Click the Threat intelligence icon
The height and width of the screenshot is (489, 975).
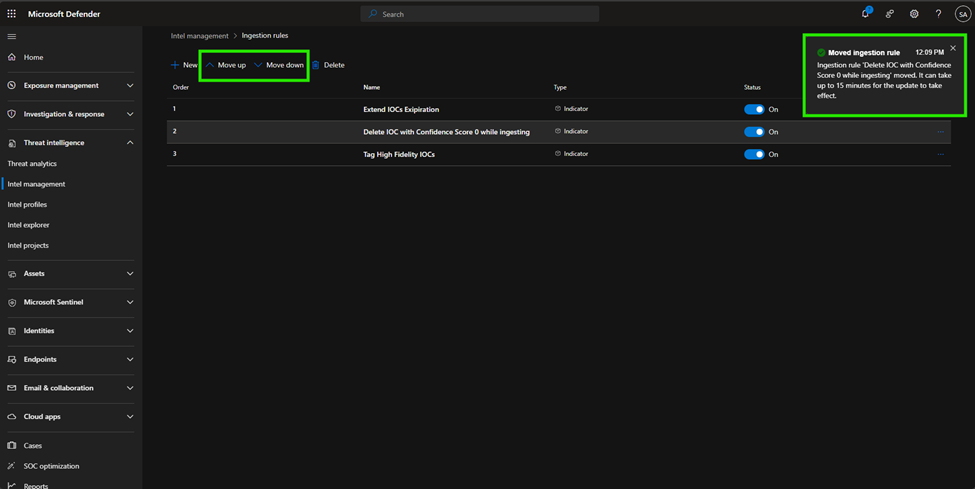pyautogui.click(x=11, y=143)
